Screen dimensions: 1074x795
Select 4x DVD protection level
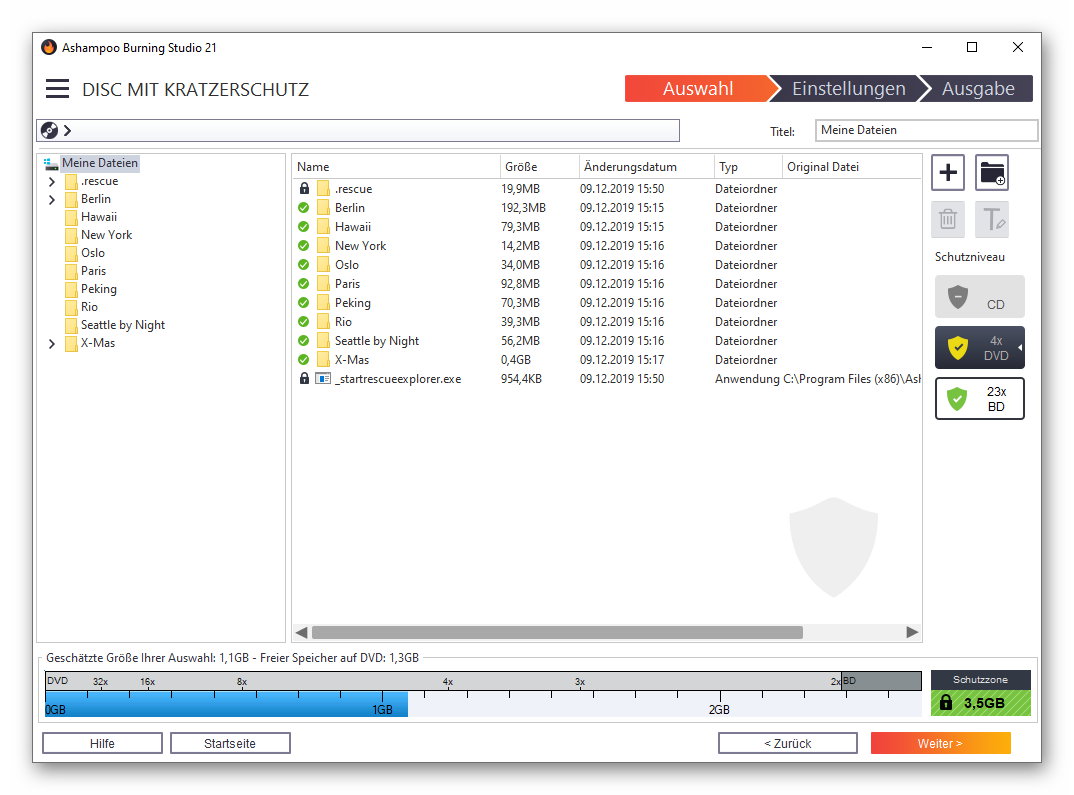pos(979,347)
